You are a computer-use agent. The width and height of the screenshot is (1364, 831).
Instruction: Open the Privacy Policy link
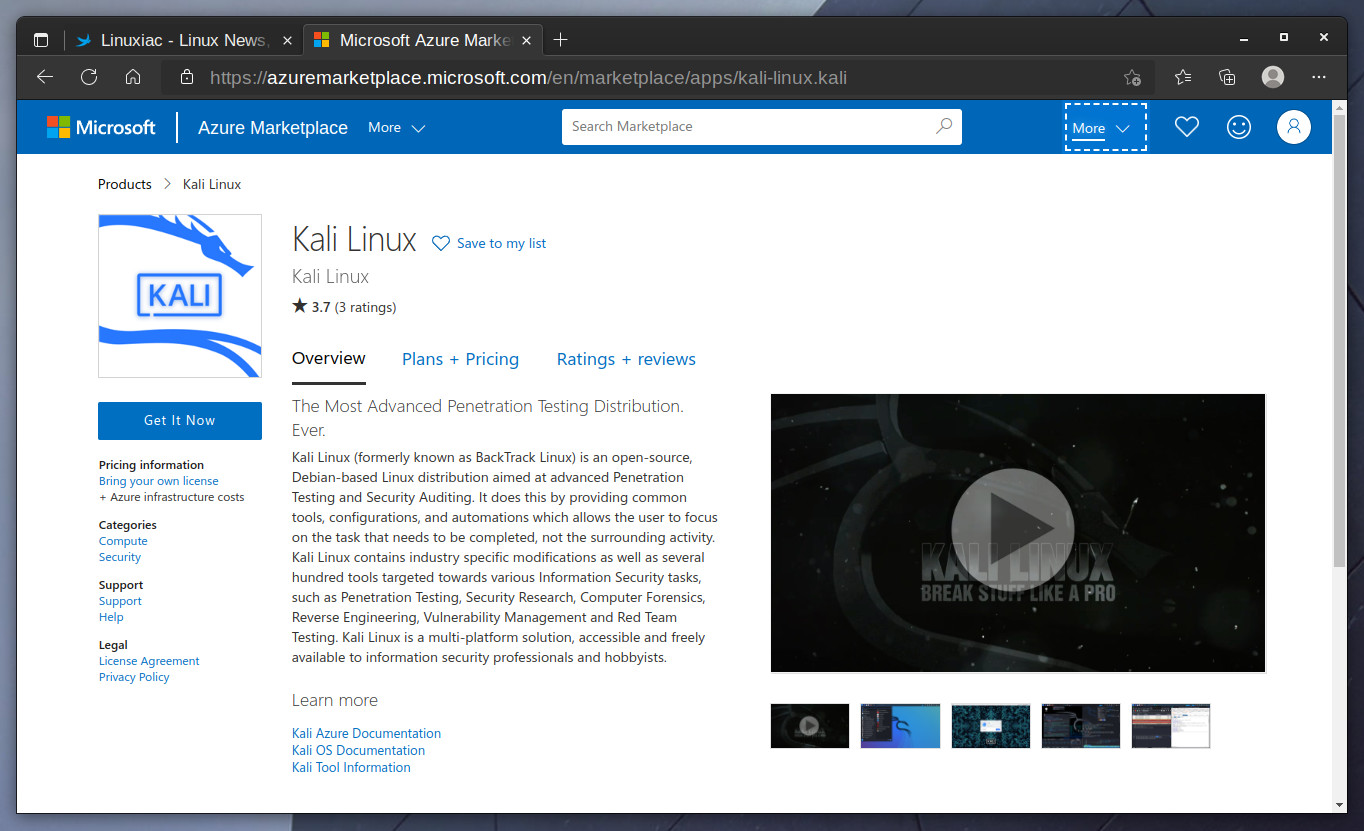134,677
